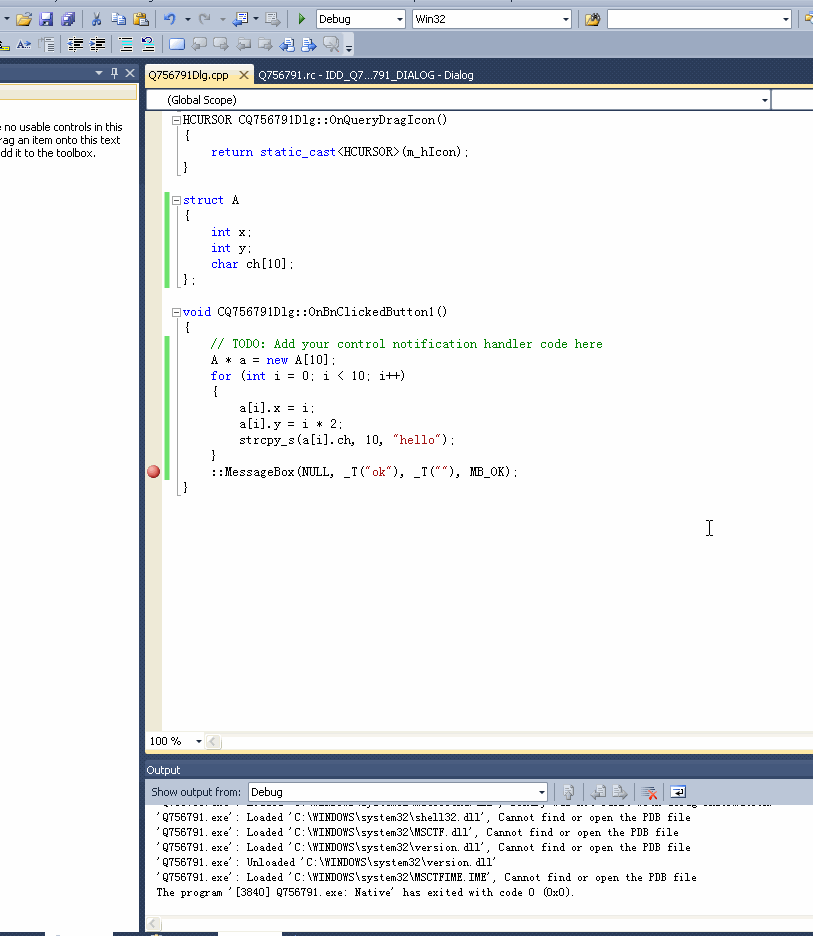Save the current file with the floppy icon

point(46,19)
